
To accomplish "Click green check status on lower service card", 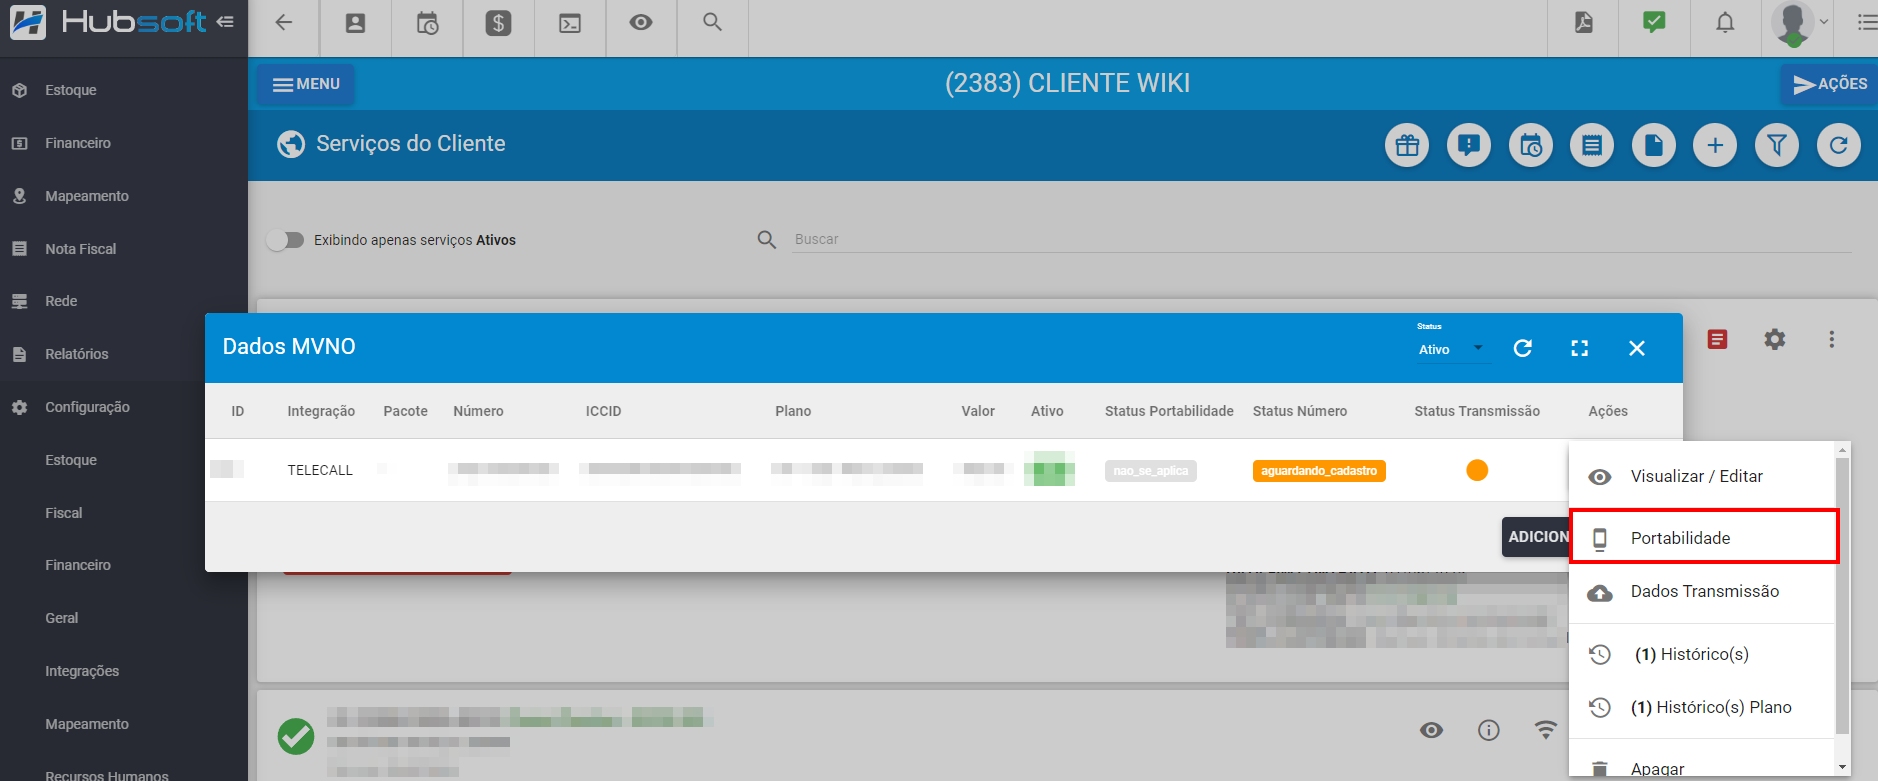I will click(x=296, y=737).
